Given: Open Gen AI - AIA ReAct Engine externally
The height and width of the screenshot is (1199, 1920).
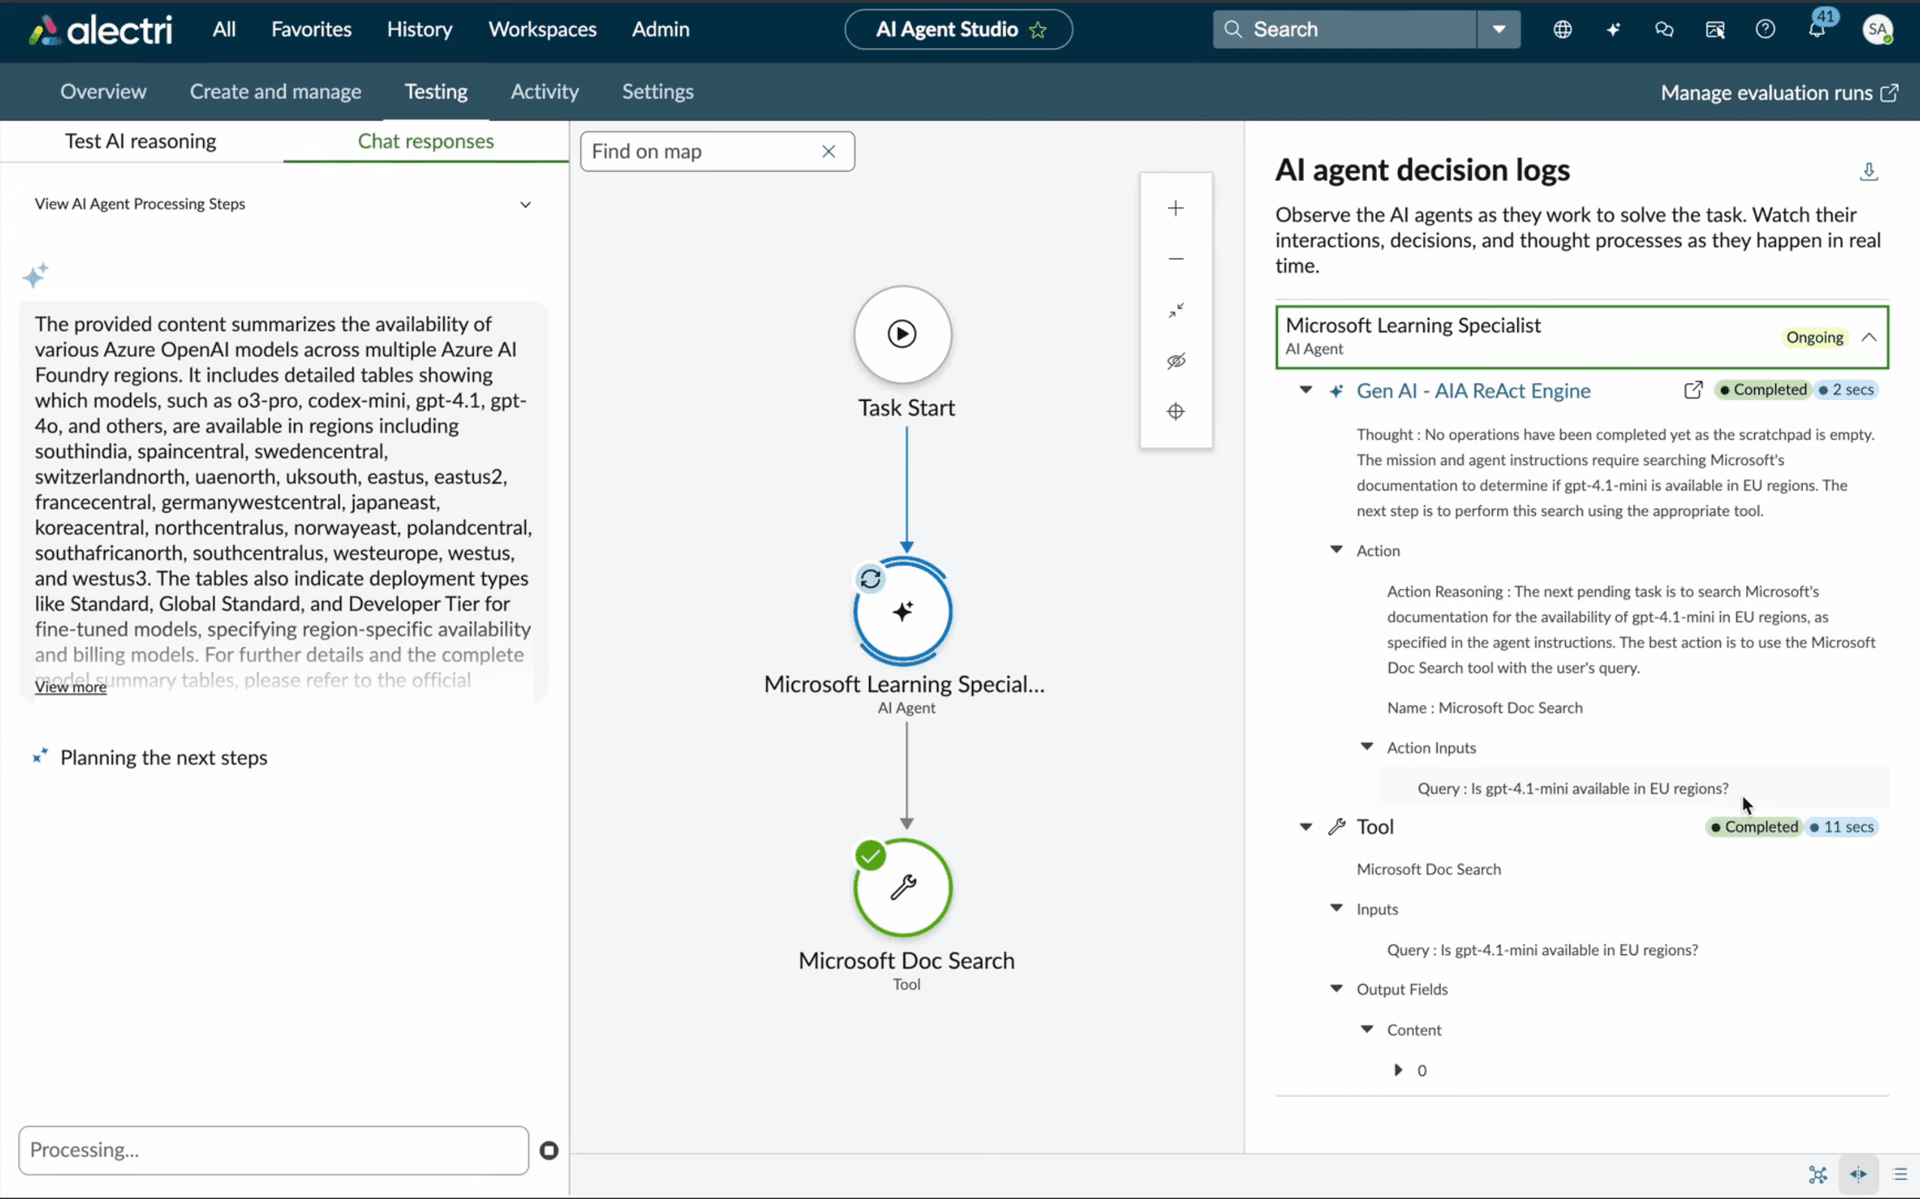Looking at the screenshot, I should point(1693,390).
